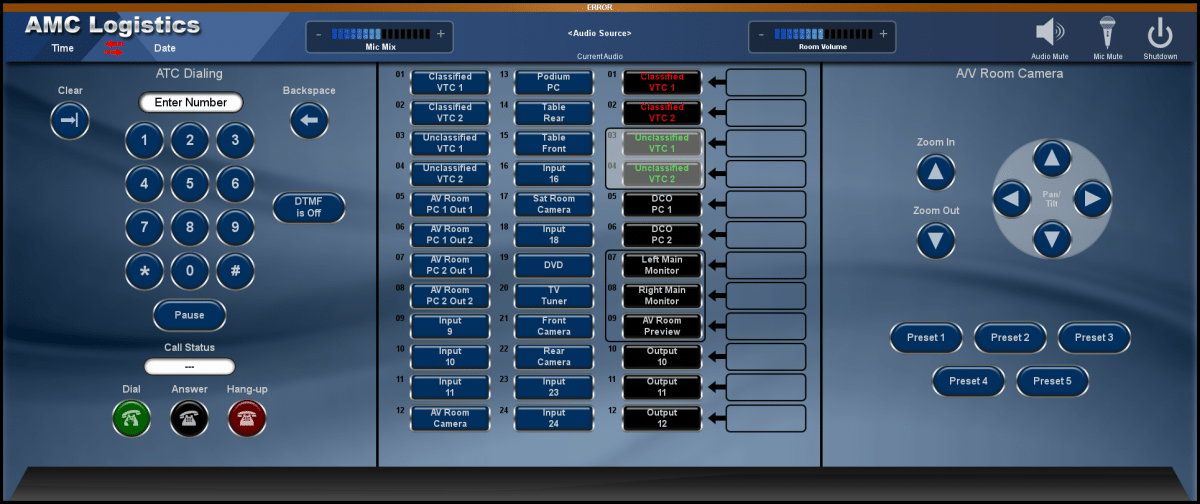The image size is (1200, 504).
Task: Click keypad digit 1
Action: [144, 141]
